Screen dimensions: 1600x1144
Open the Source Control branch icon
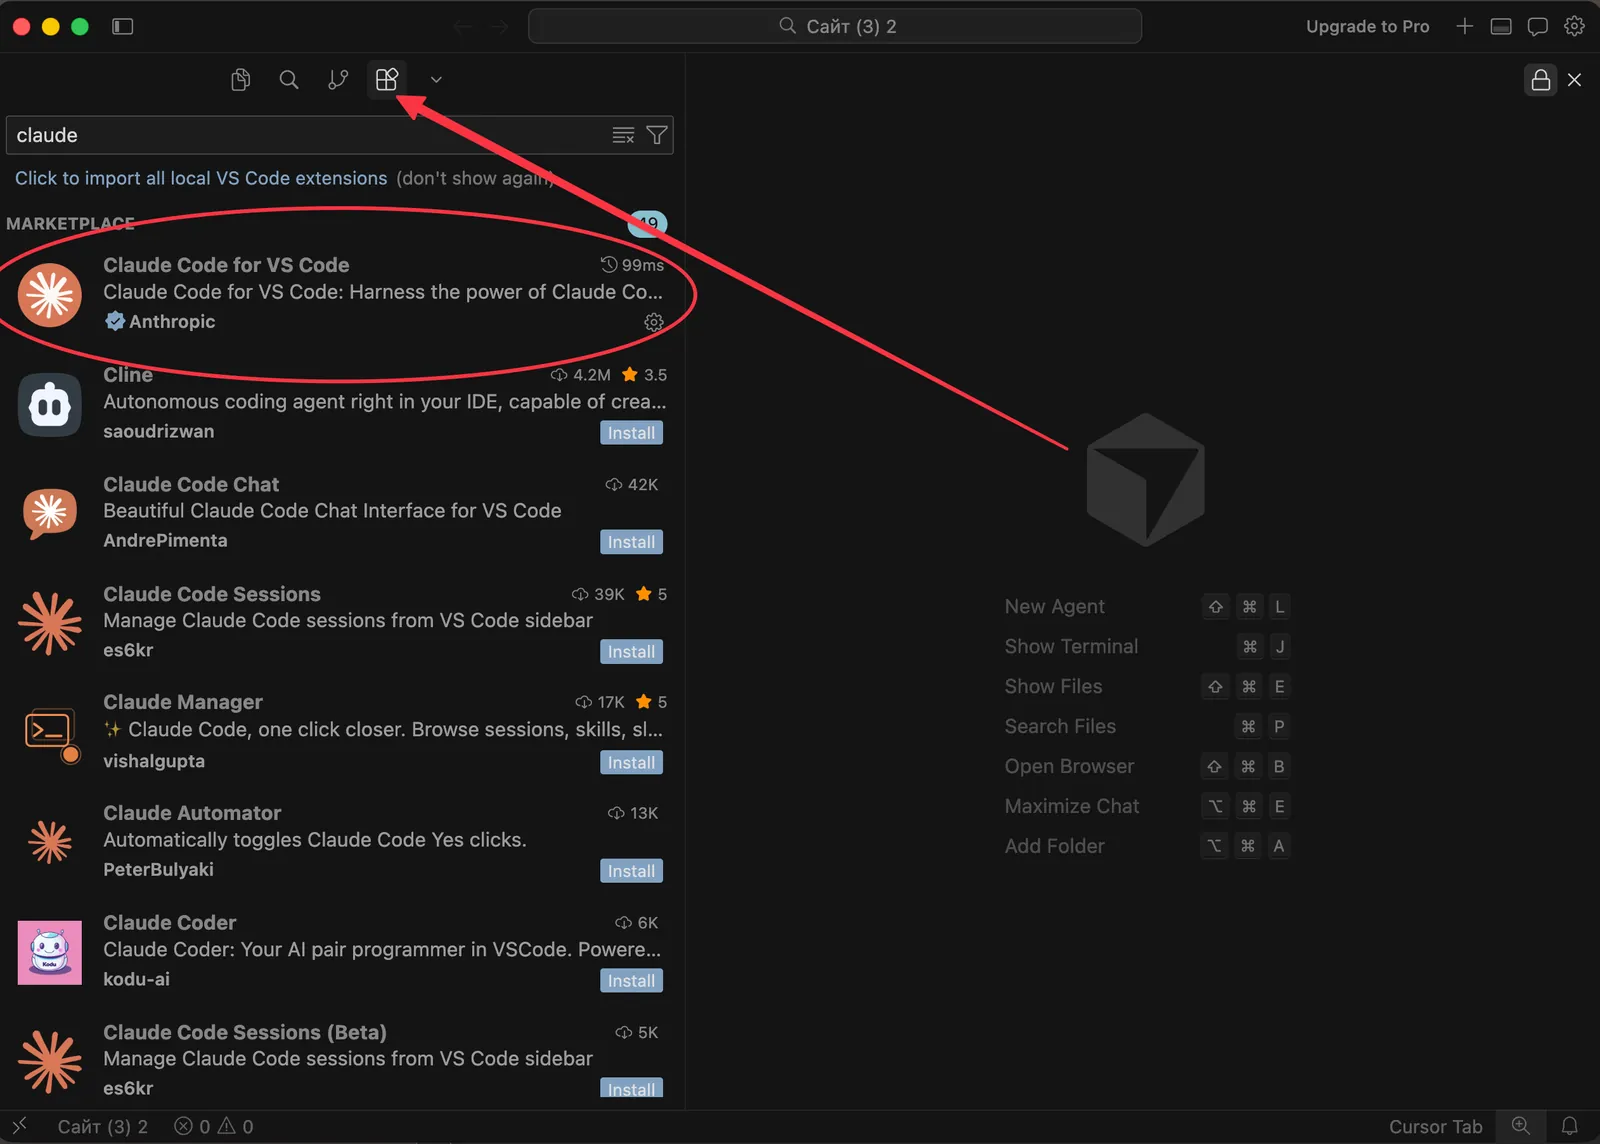click(338, 80)
